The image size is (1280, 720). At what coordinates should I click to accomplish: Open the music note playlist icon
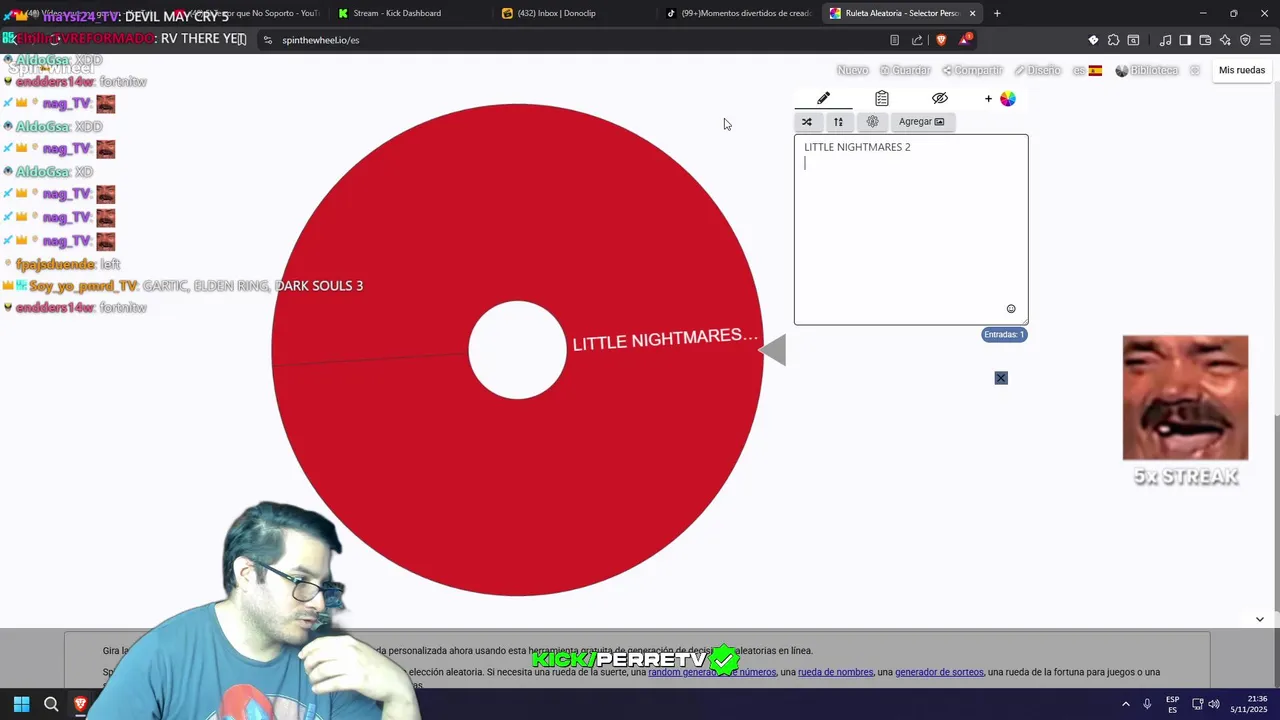tap(1165, 40)
